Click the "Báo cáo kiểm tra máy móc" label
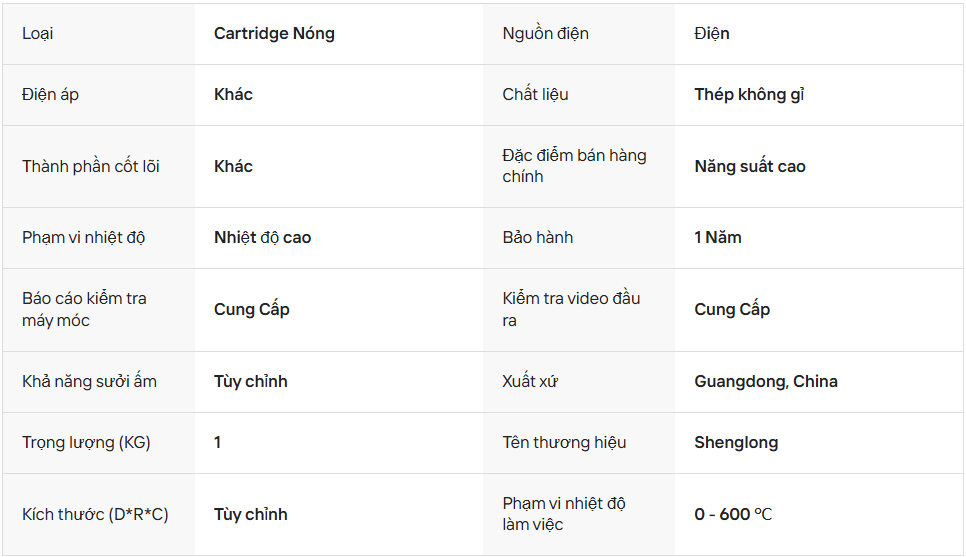The width and height of the screenshot is (966, 557). (x=84, y=309)
